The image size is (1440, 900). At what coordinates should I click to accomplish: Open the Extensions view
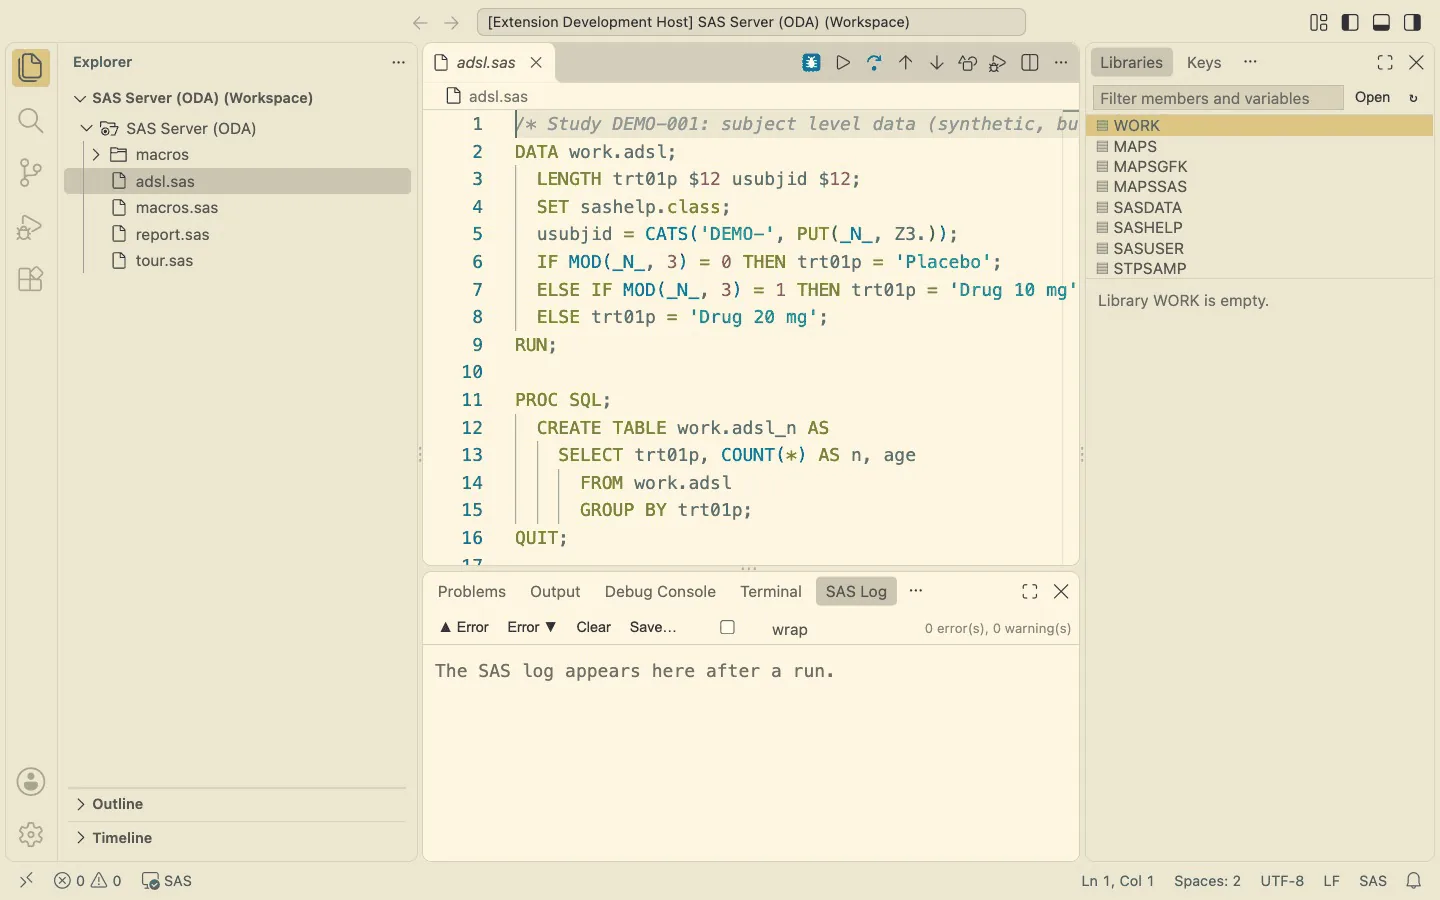(x=31, y=279)
